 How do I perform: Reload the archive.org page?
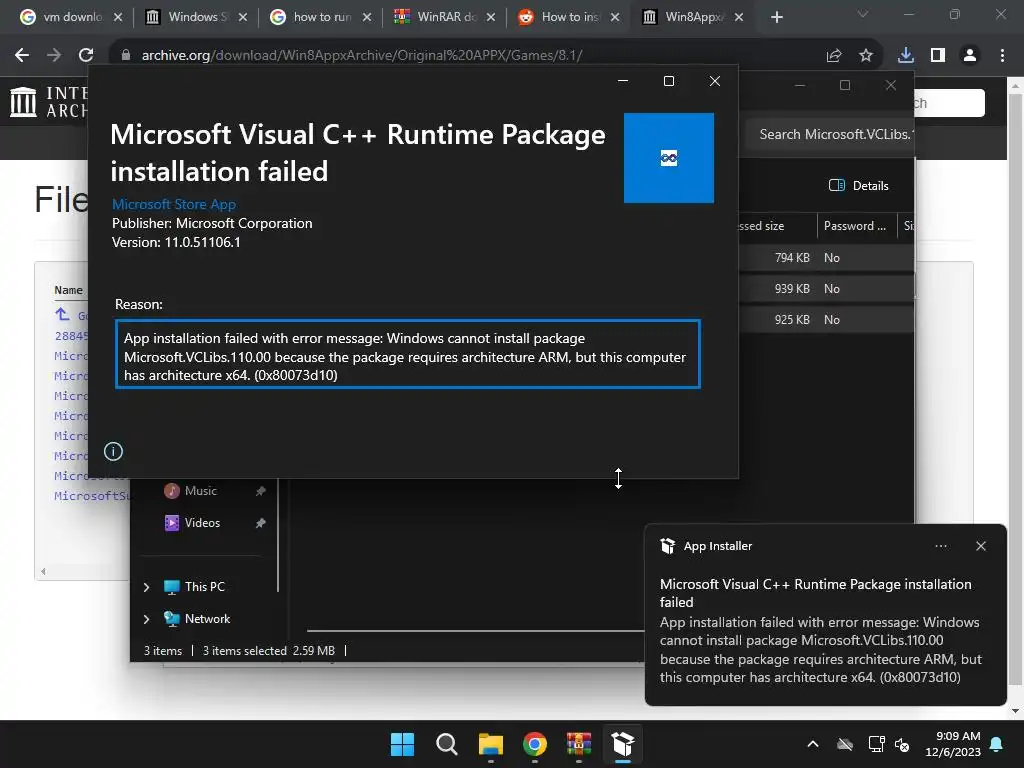(86, 55)
